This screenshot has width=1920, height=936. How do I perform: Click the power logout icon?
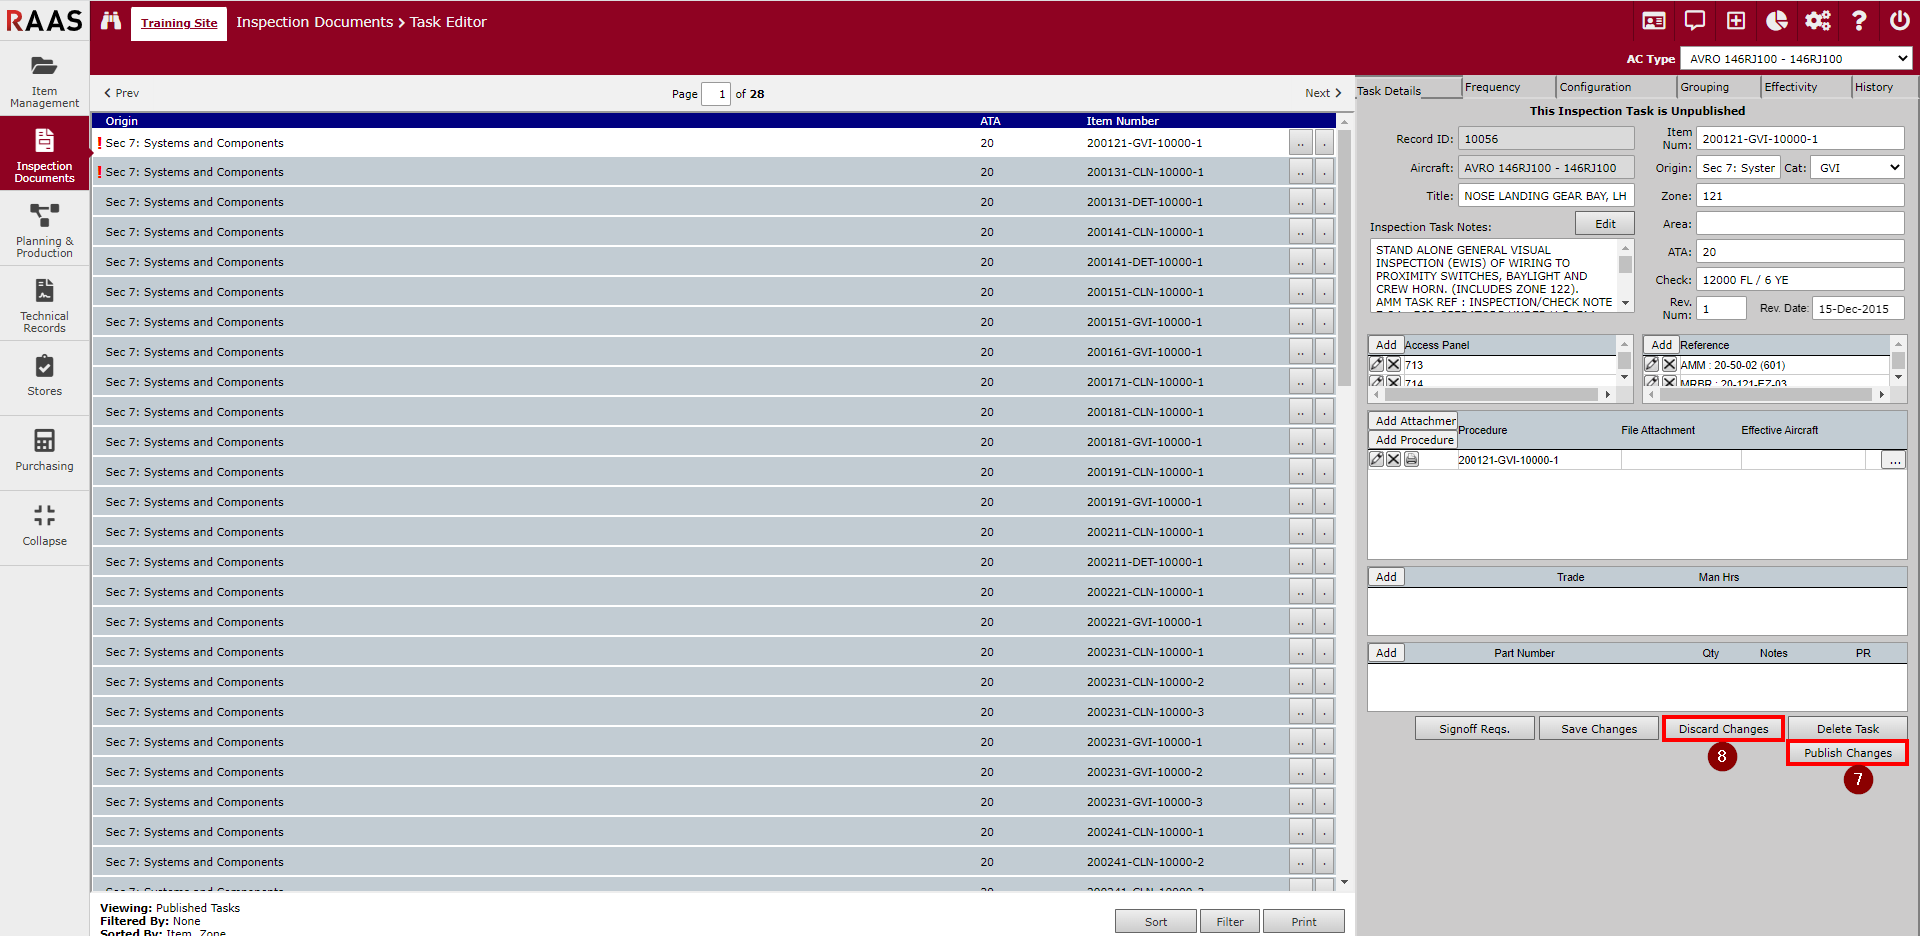click(1899, 21)
